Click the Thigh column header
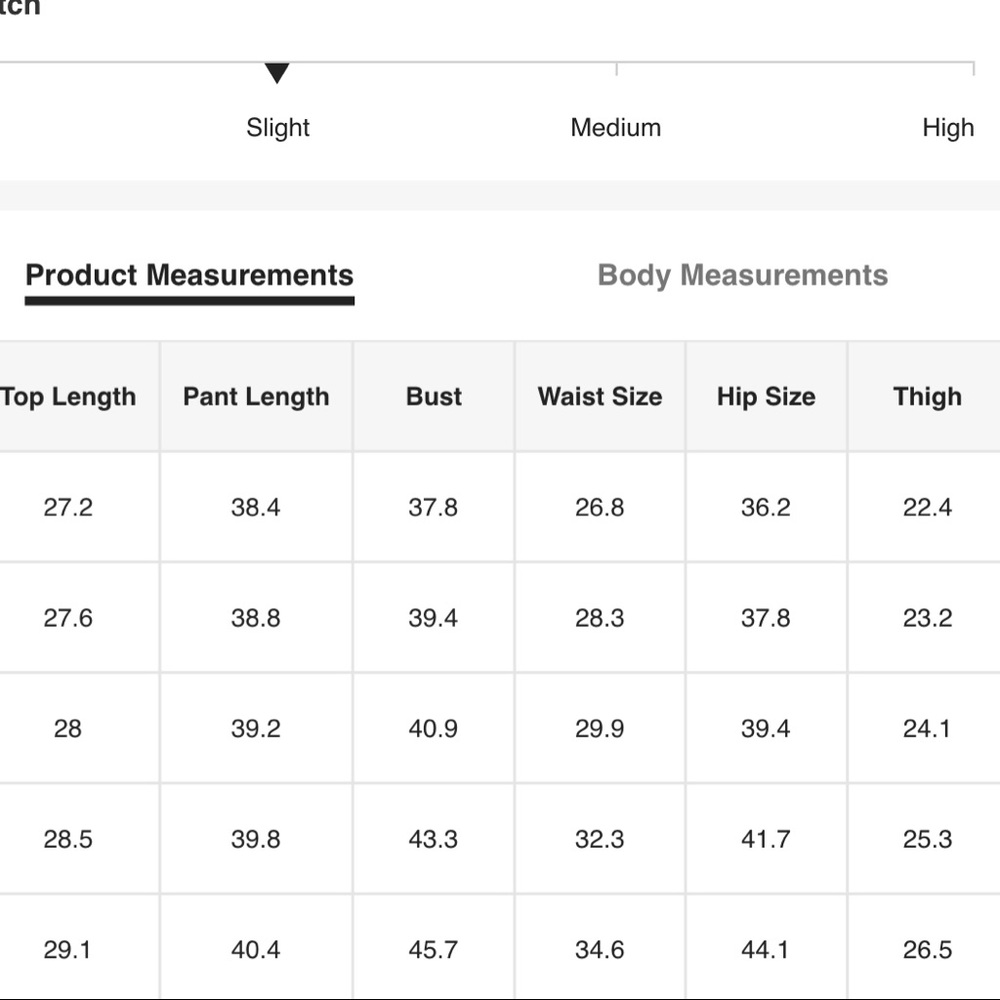Image resolution: width=1000 pixels, height=1000 pixels. click(x=927, y=397)
